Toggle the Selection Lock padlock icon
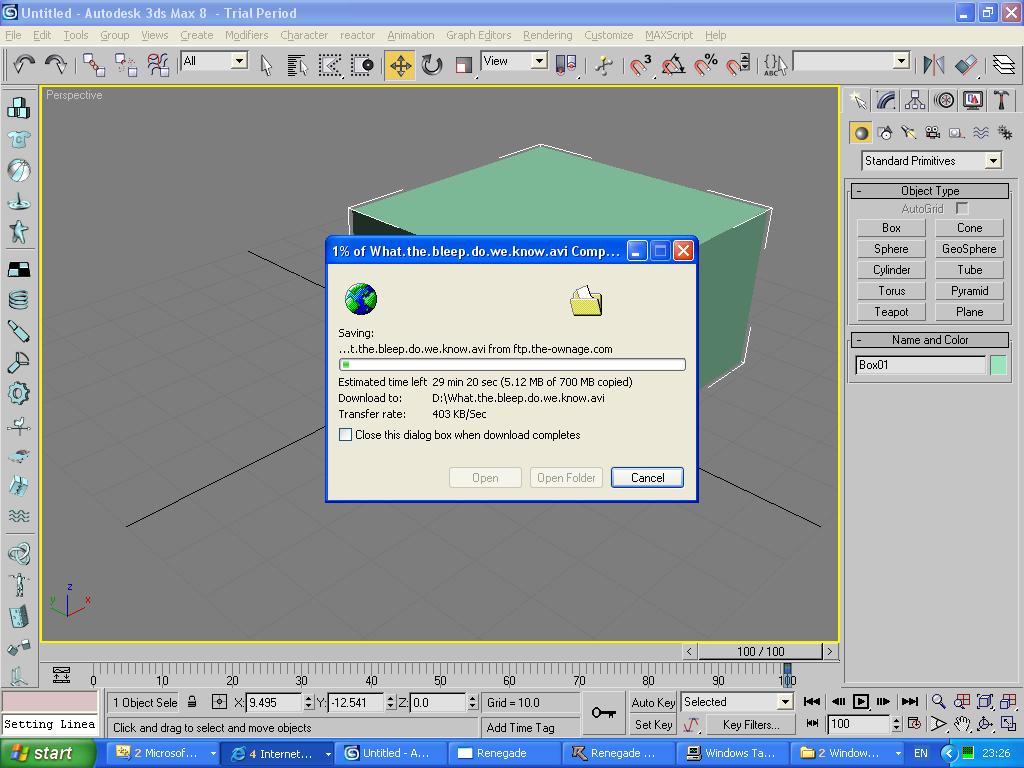This screenshot has width=1024, height=768. pyautogui.click(x=192, y=702)
